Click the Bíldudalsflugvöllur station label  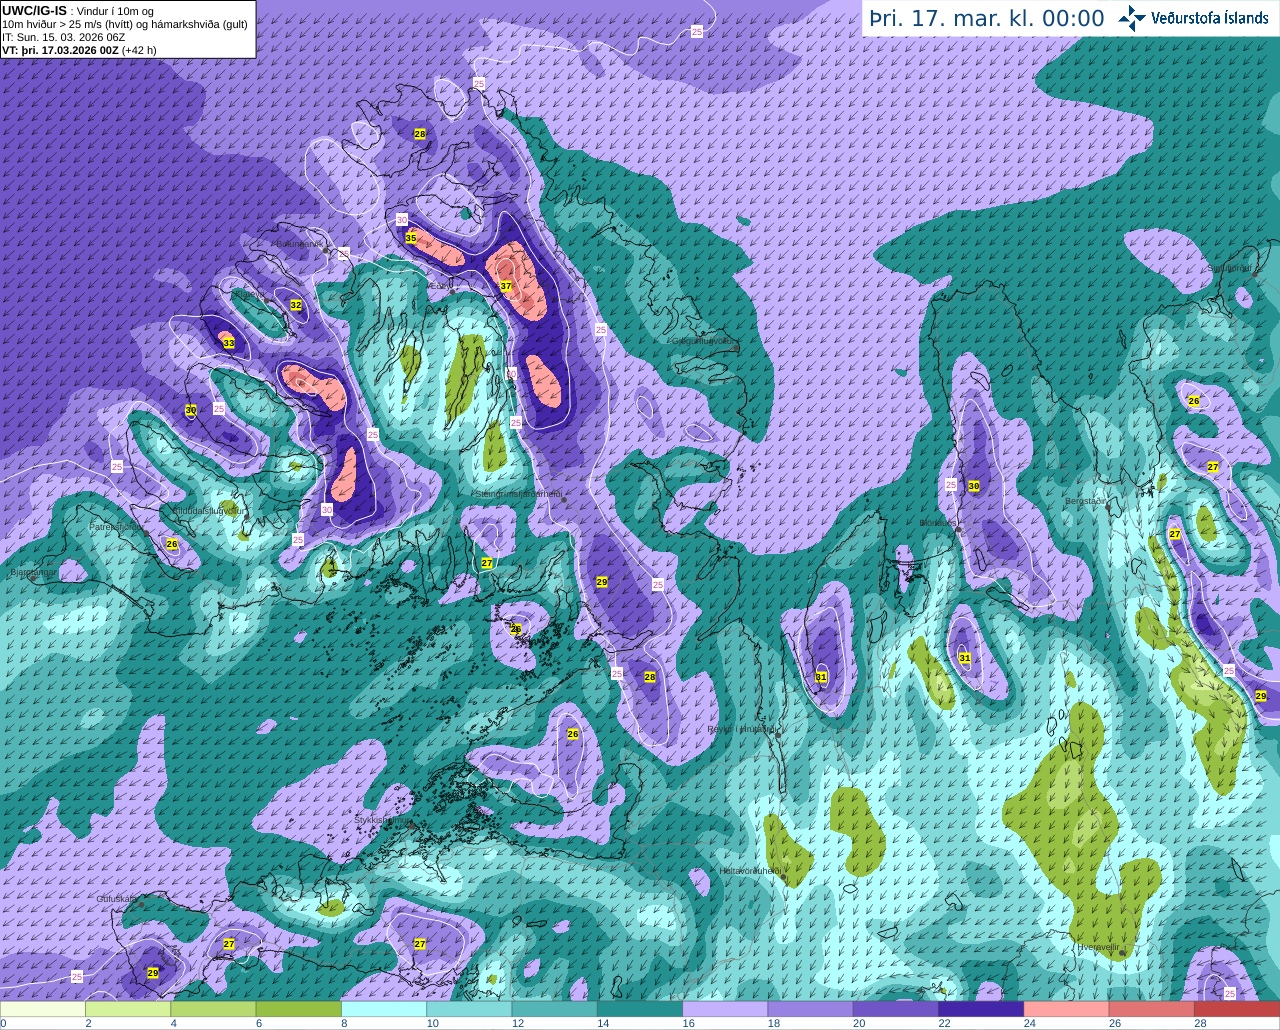pyautogui.click(x=209, y=510)
